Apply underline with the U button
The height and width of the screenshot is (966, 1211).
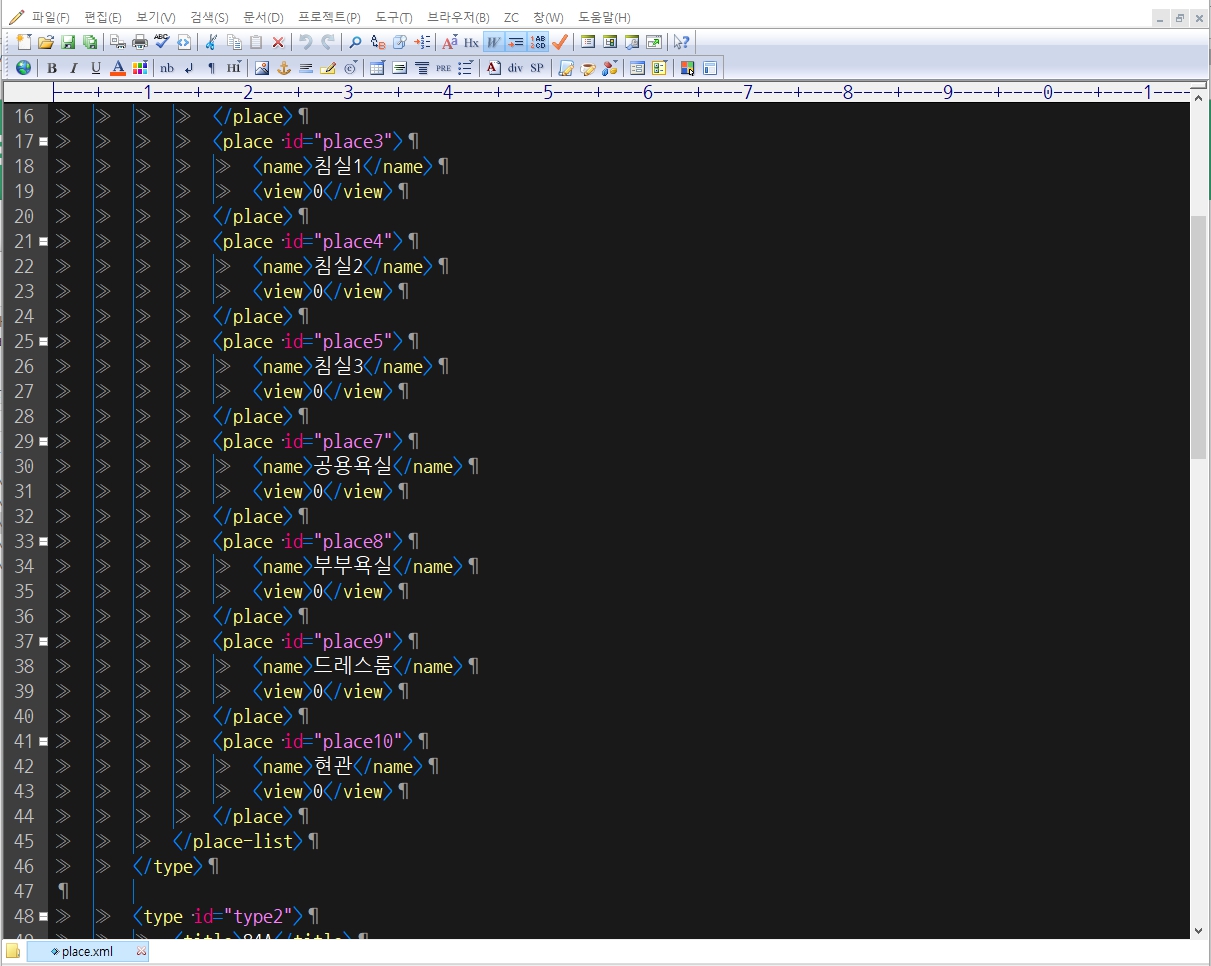pyautogui.click(x=96, y=68)
